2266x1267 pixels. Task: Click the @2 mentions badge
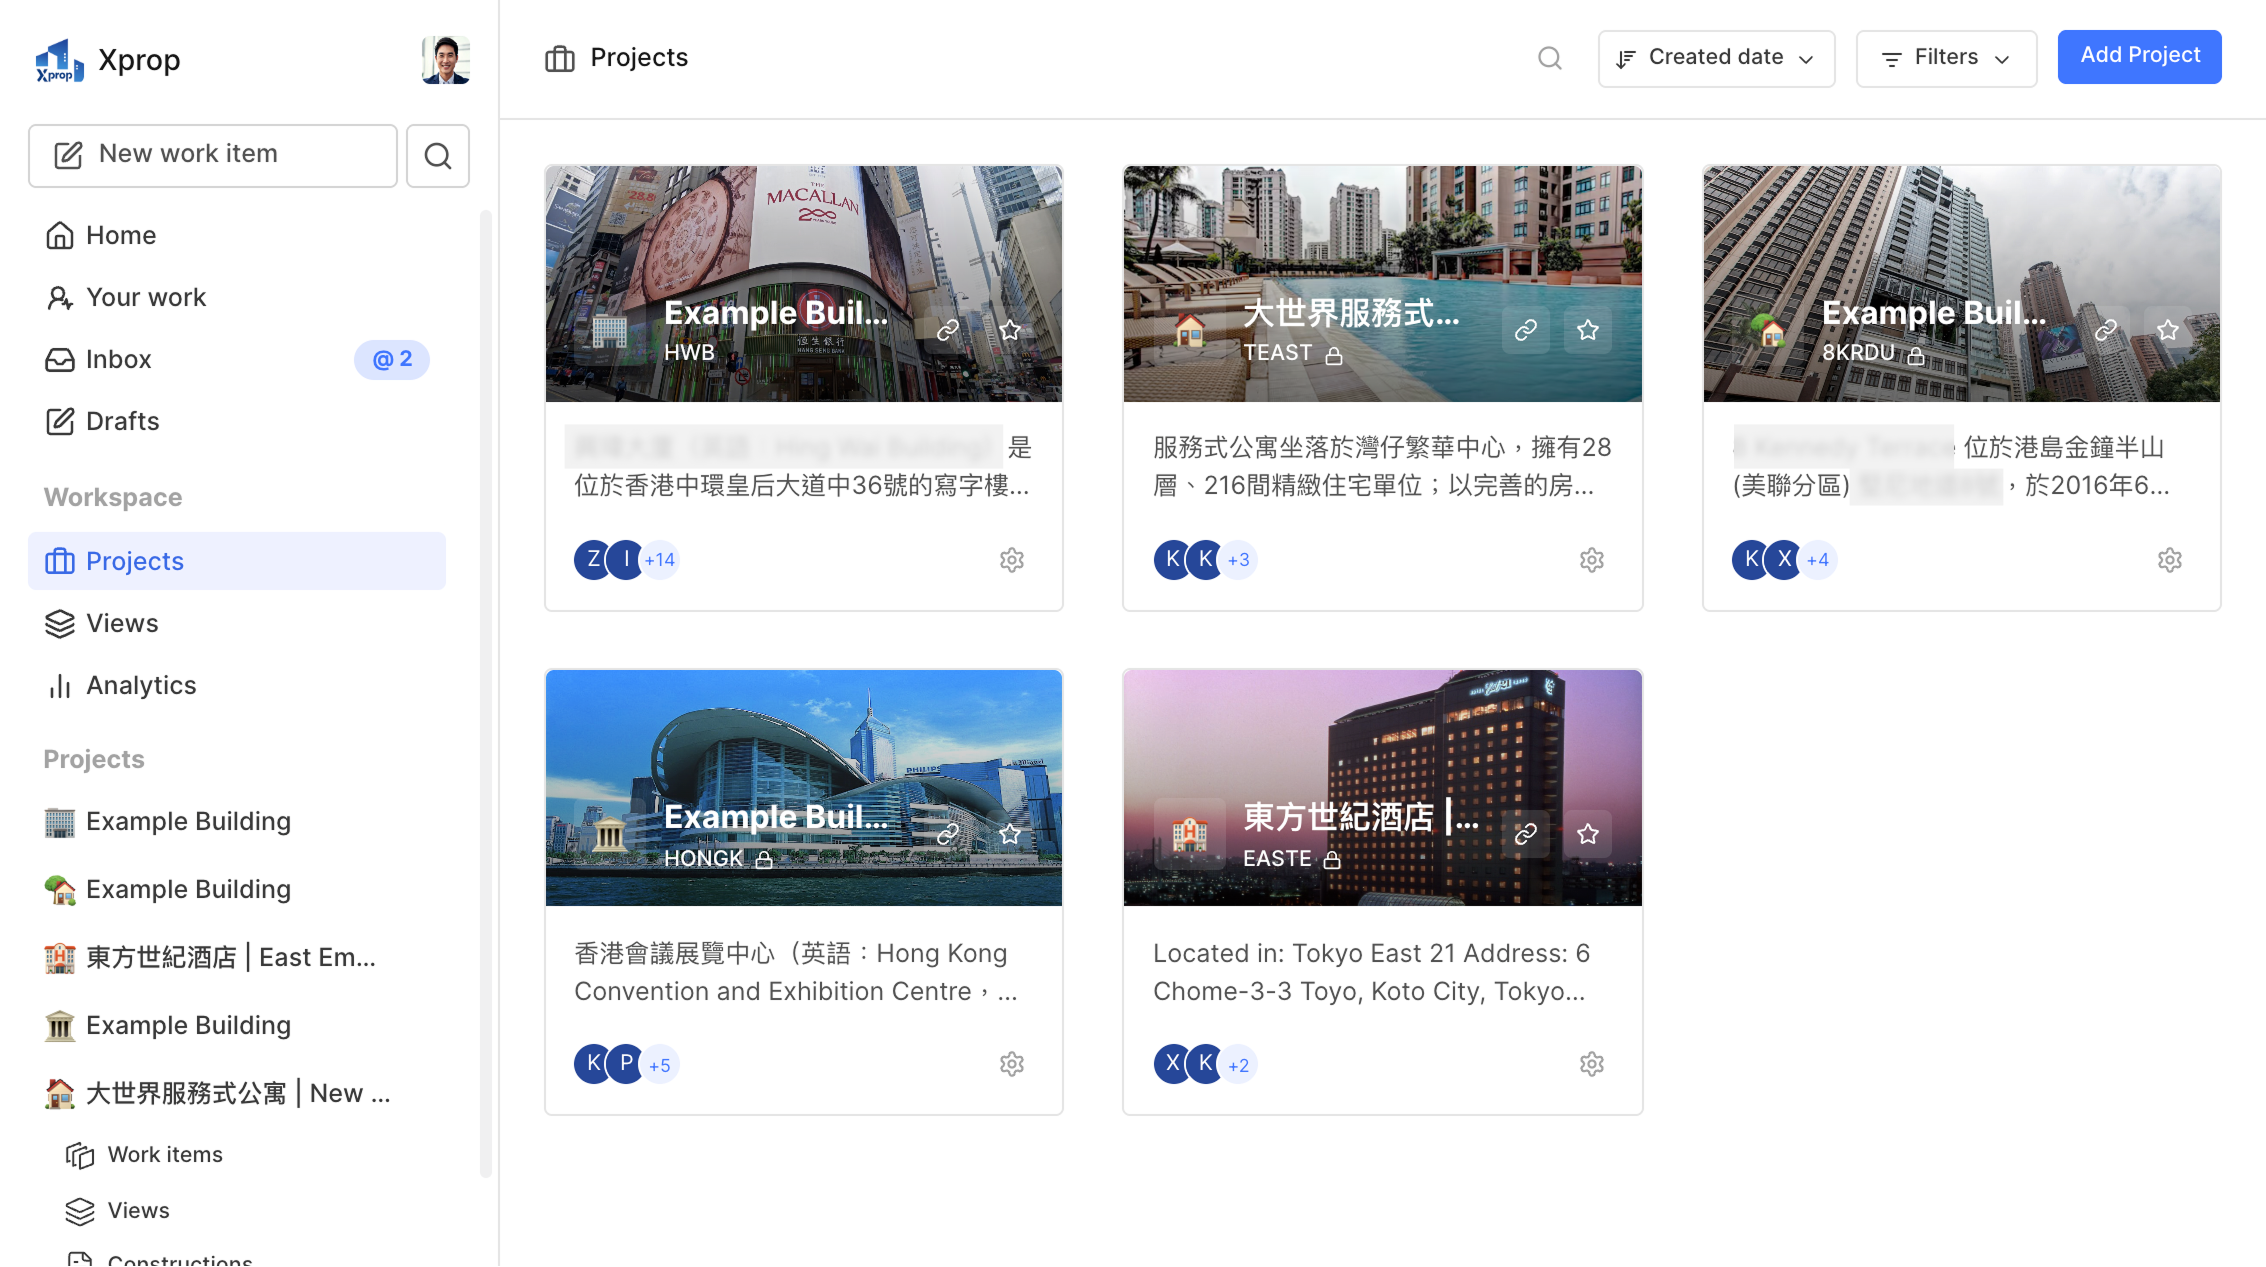click(x=392, y=359)
